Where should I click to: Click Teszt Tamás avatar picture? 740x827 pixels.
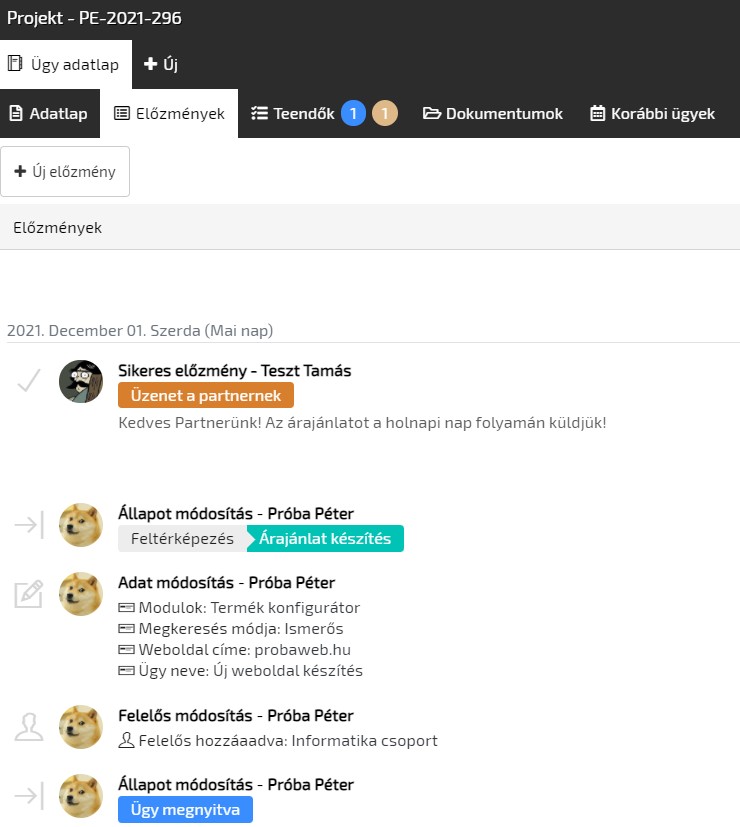pos(81,381)
